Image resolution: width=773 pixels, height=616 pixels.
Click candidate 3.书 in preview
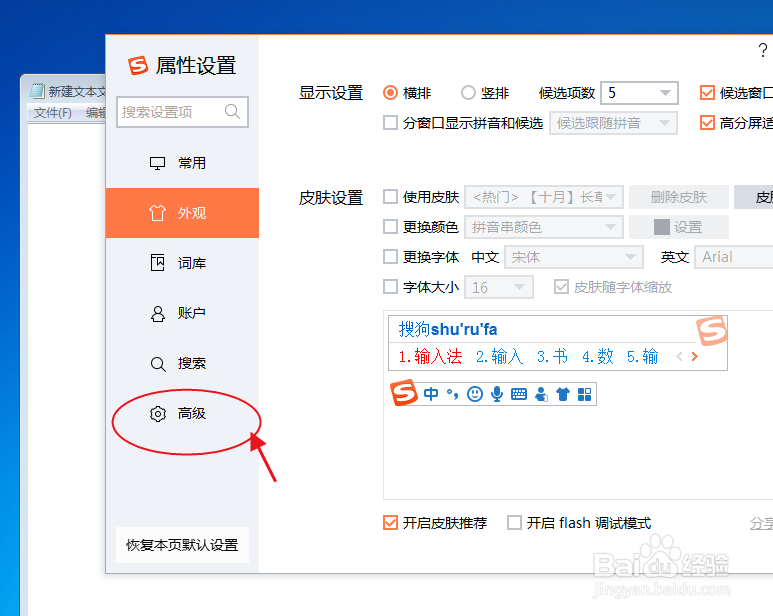(552, 356)
